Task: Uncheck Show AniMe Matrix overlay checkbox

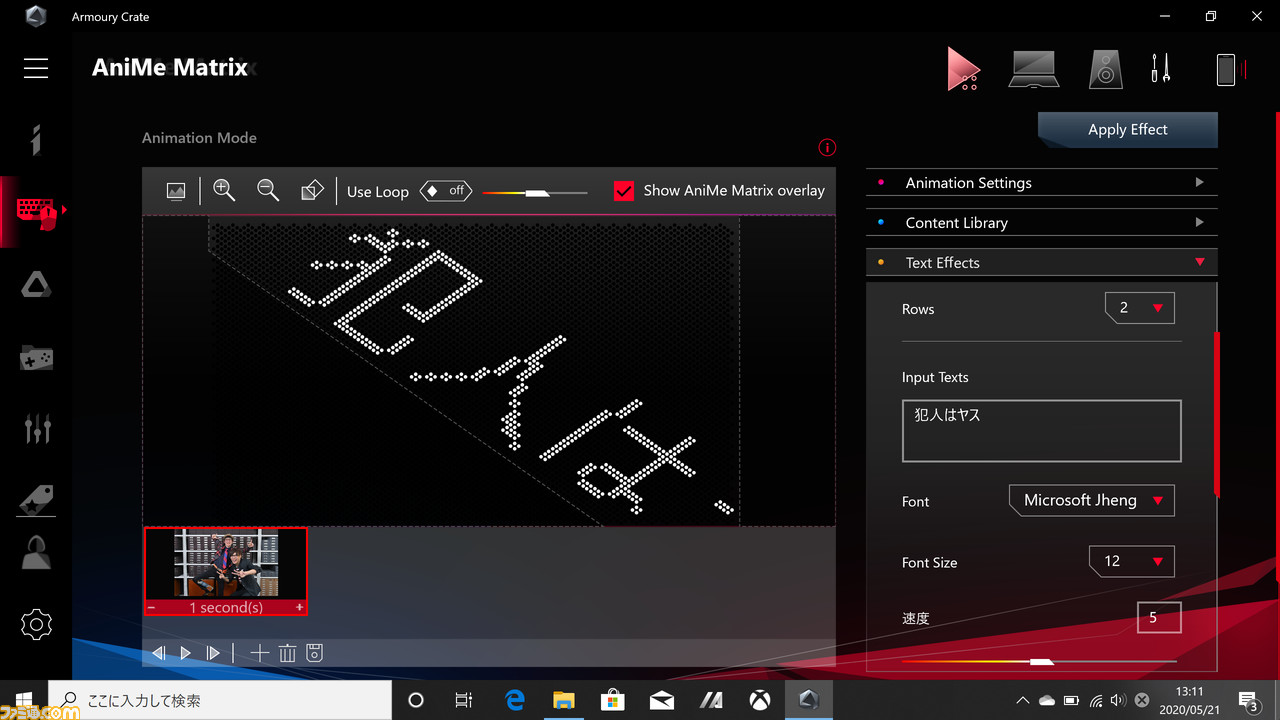Action: point(624,191)
